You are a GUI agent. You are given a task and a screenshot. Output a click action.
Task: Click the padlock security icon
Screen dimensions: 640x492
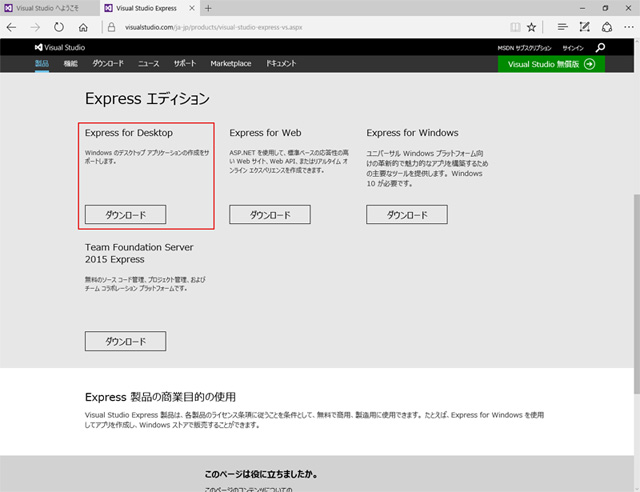click(x=111, y=27)
